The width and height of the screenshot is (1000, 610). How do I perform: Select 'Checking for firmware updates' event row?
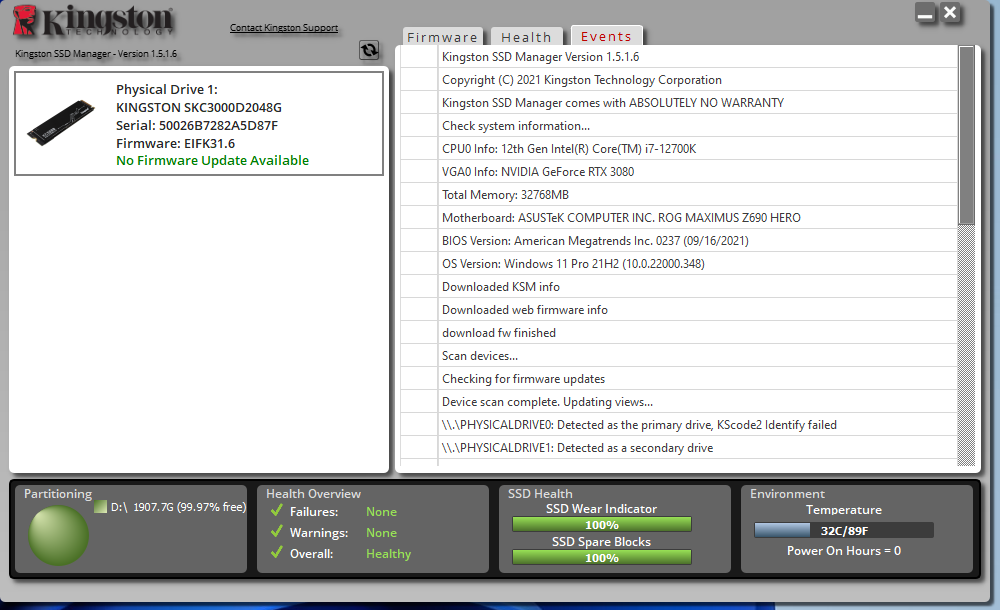[679, 378]
